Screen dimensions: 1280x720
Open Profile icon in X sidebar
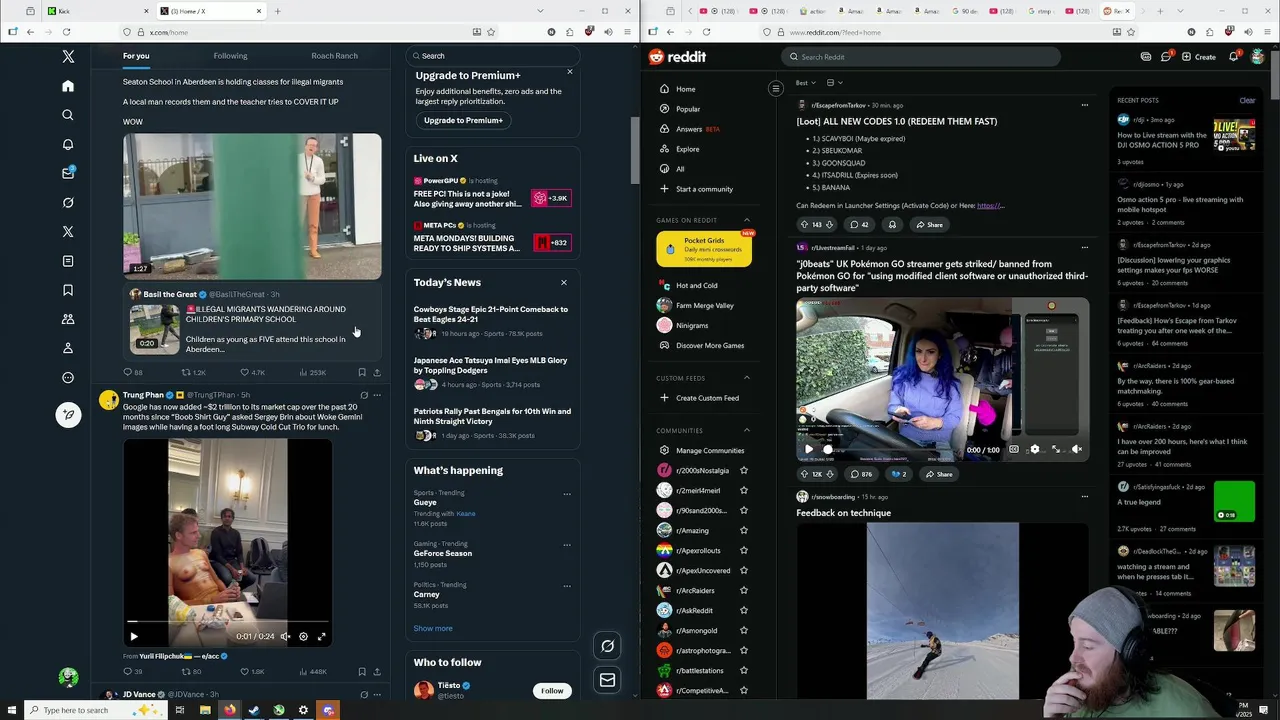tap(68, 348)
